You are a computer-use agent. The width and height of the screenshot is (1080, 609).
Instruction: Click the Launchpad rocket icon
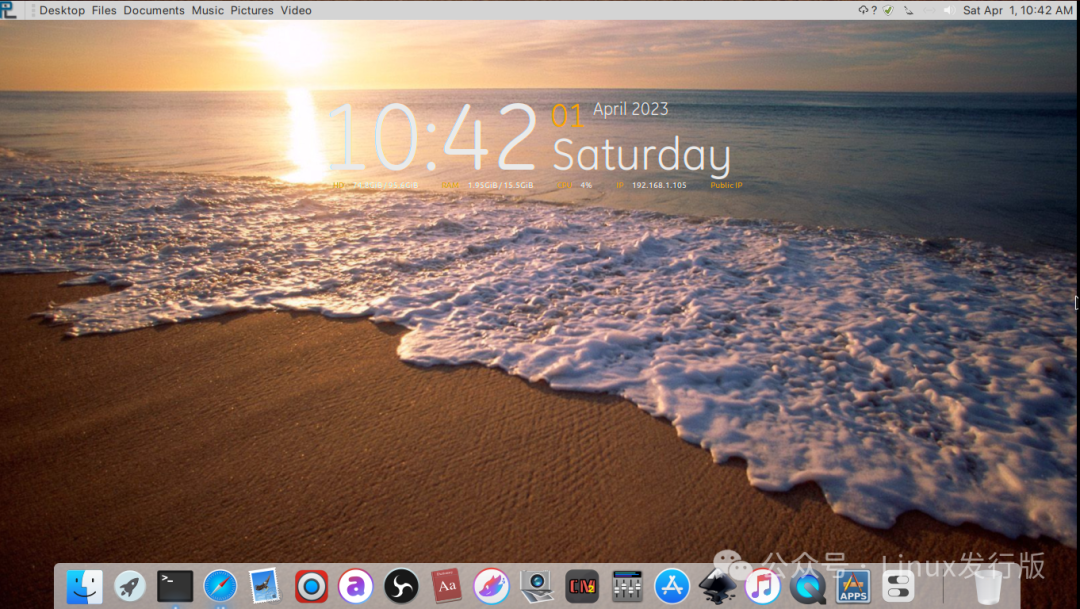(130, 586)
